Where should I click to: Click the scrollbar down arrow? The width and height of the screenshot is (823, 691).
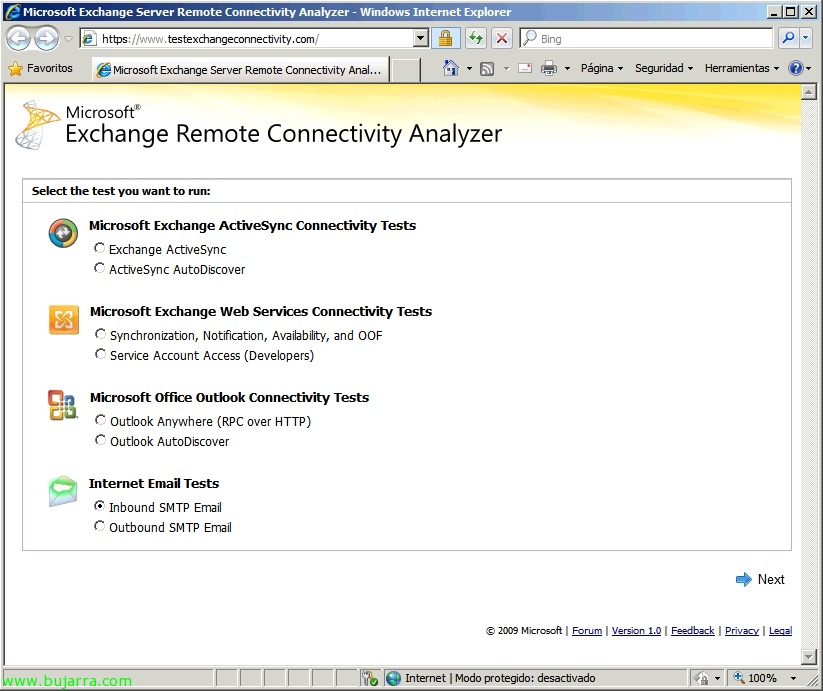808,656
